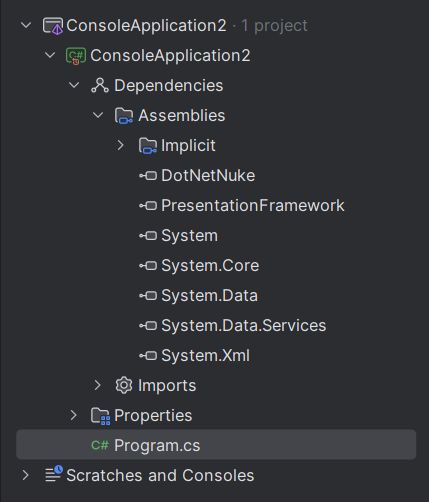The image size is (429, 502).
Task: Click the ConsoleApplication2 solution icon
Action: click(x=53, y=26)
